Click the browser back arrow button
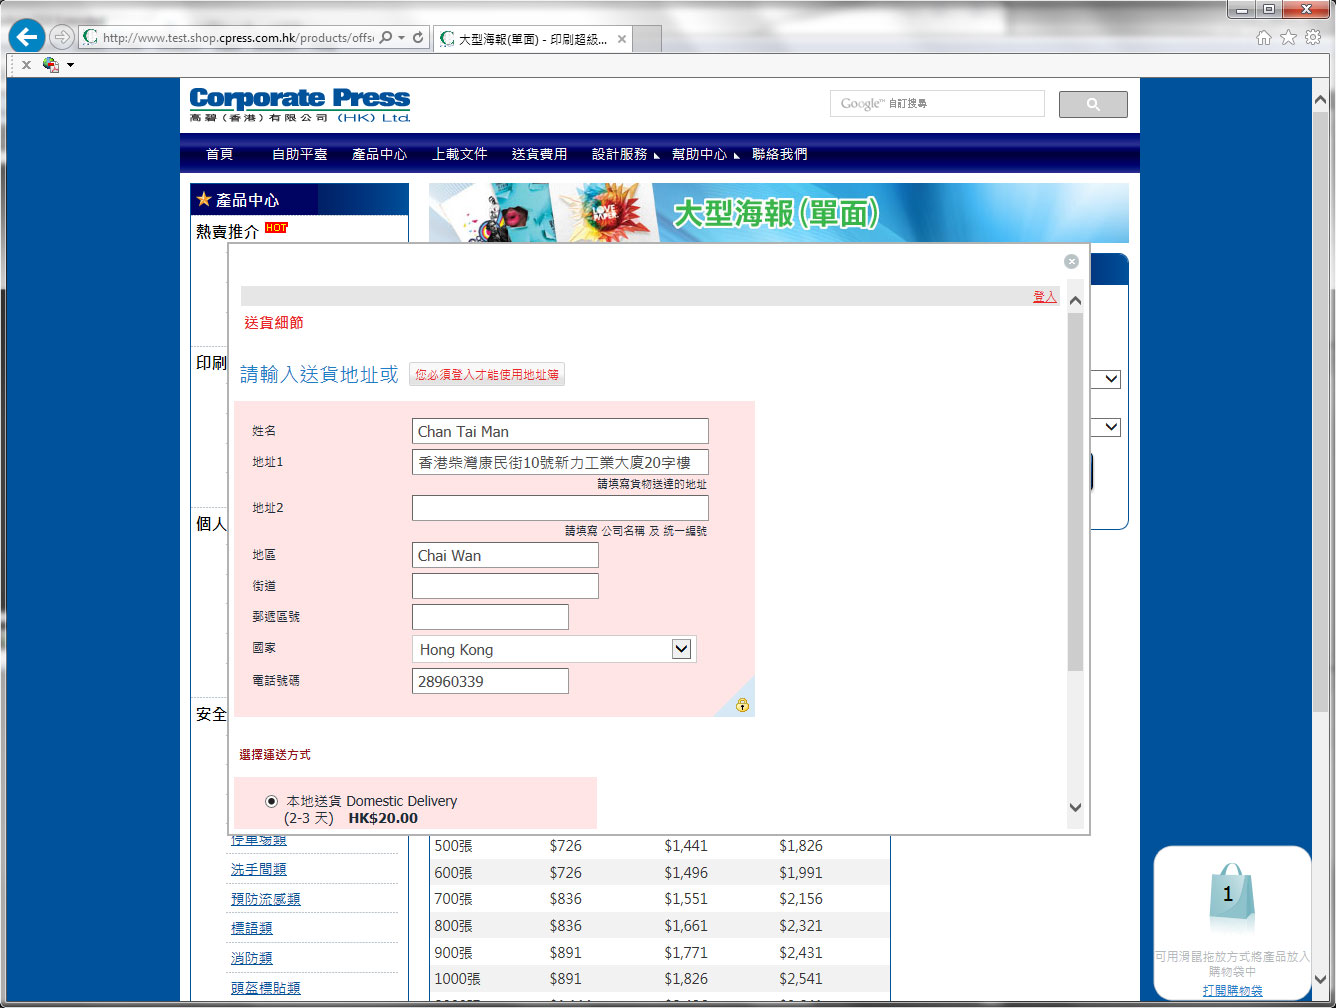1336x1008 pixels. (x=27, y=37)
